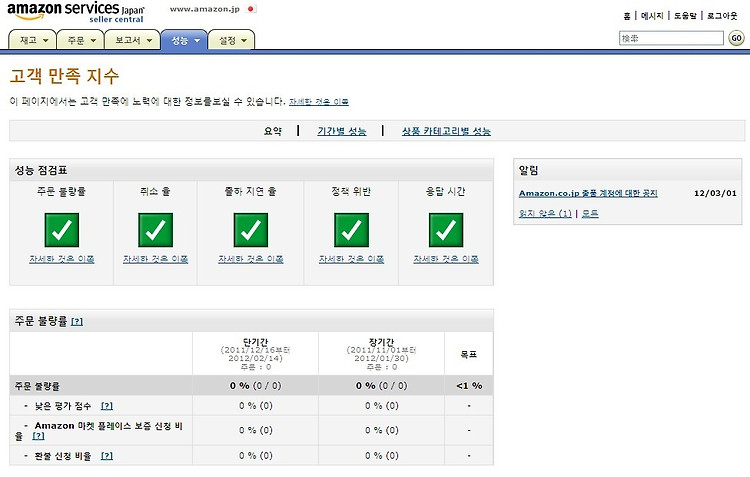
Task: Click the 자세한 것은 이쪽 link after the page description
Action: [x=319, y=101]
